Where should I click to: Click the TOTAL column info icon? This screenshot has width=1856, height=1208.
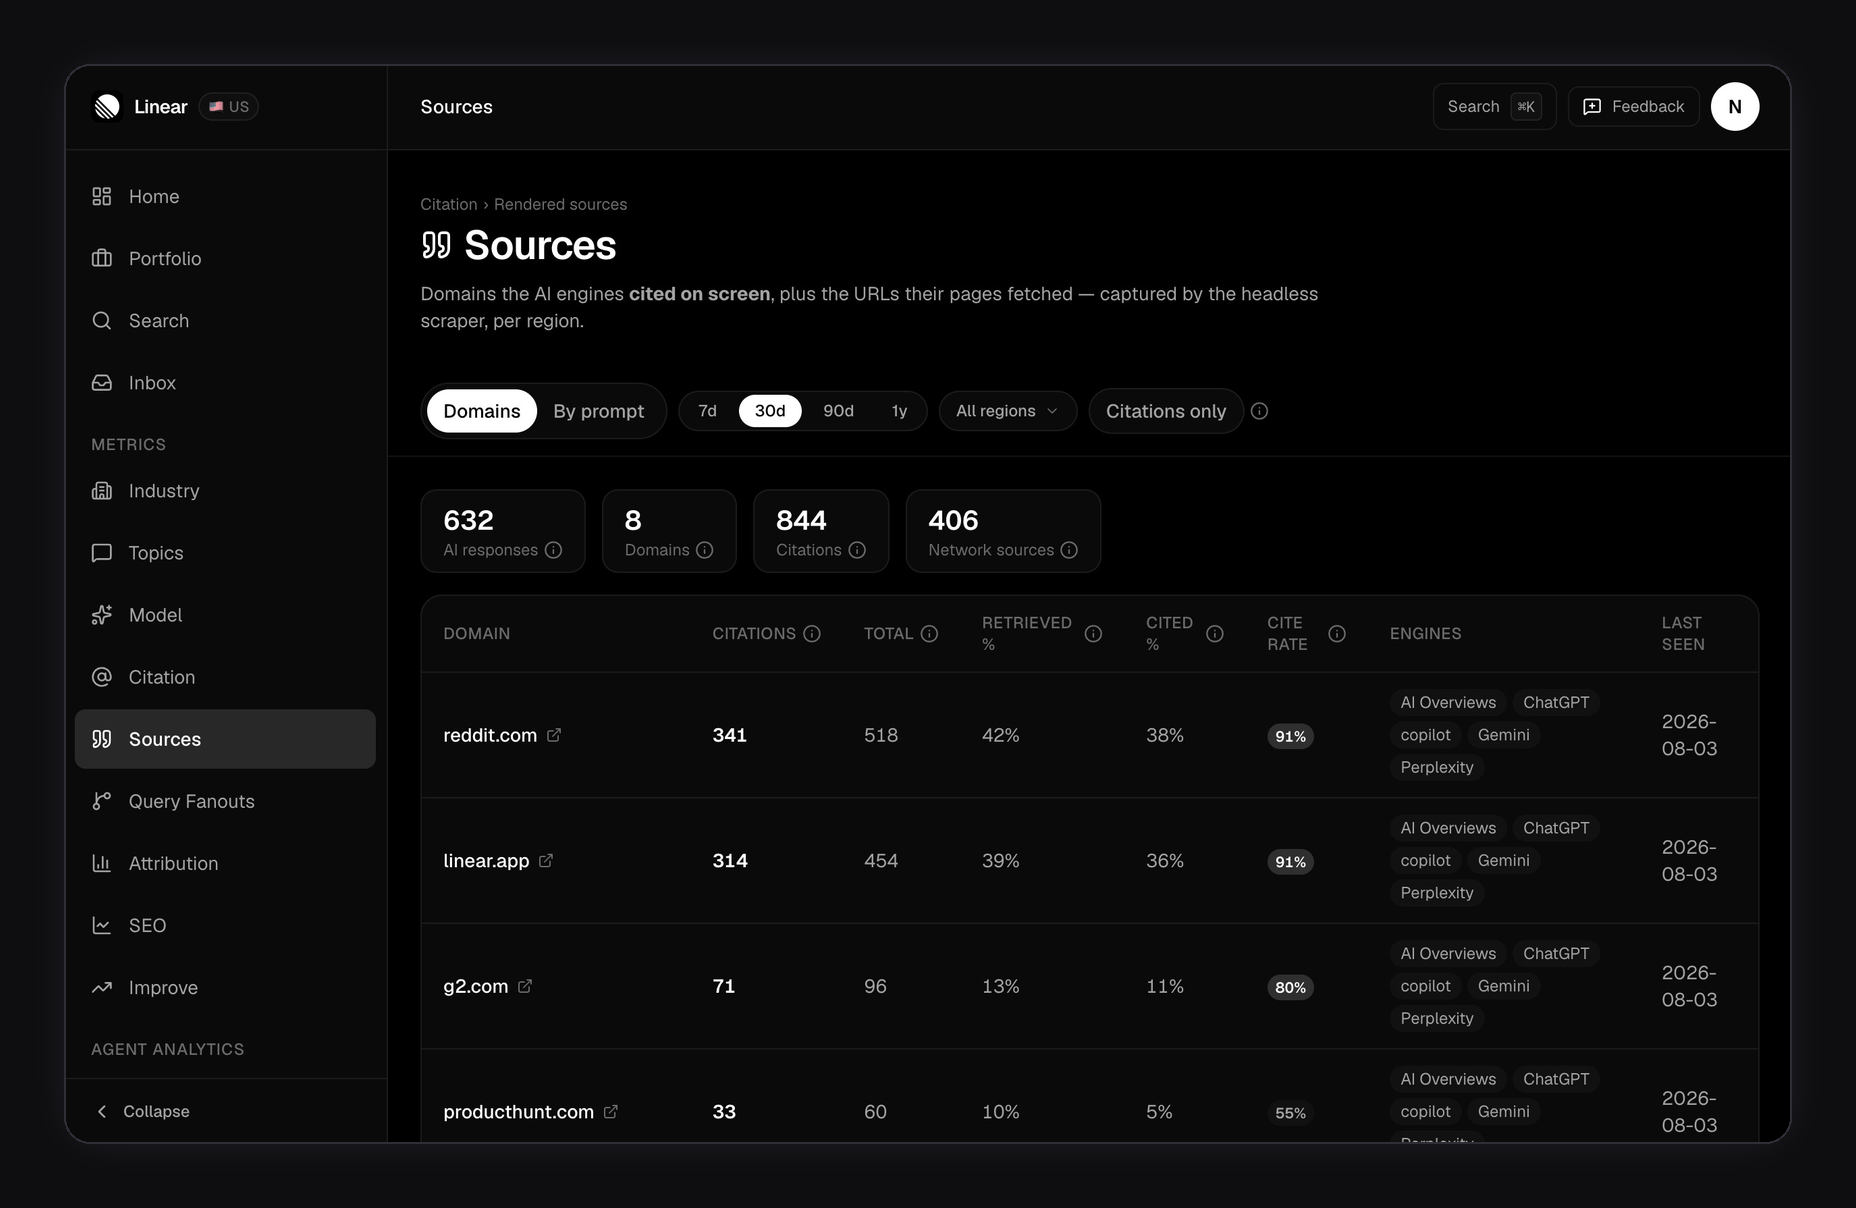929,633
